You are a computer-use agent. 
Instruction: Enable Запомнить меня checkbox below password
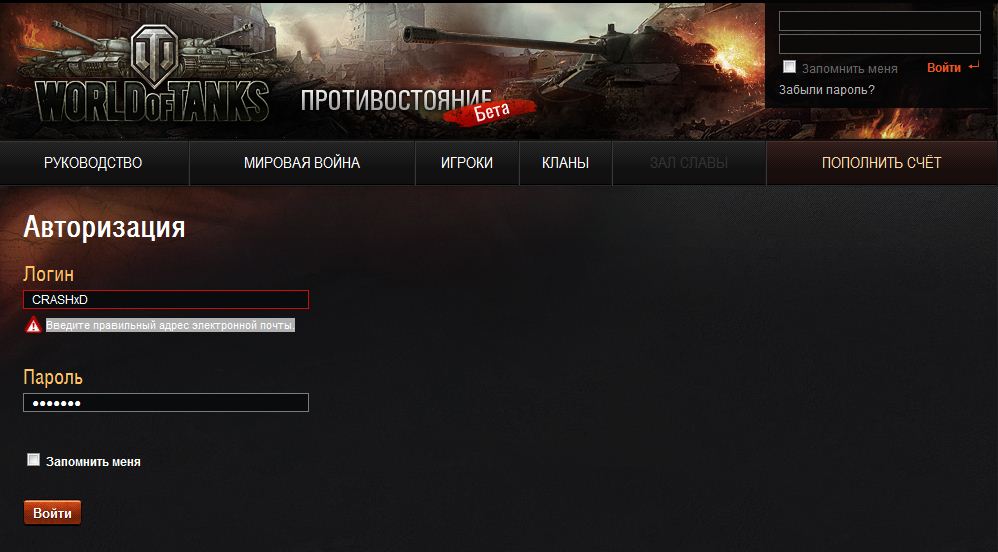tap(34, 460)
